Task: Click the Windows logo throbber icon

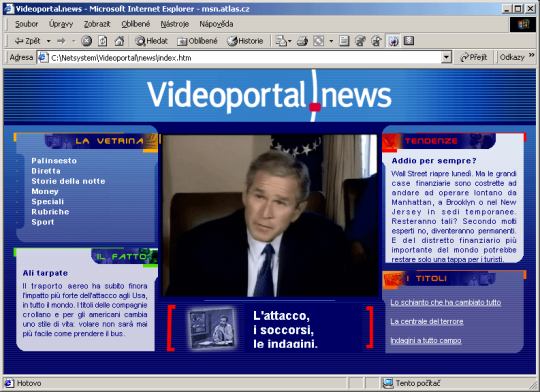Action: tap(523, 24)
